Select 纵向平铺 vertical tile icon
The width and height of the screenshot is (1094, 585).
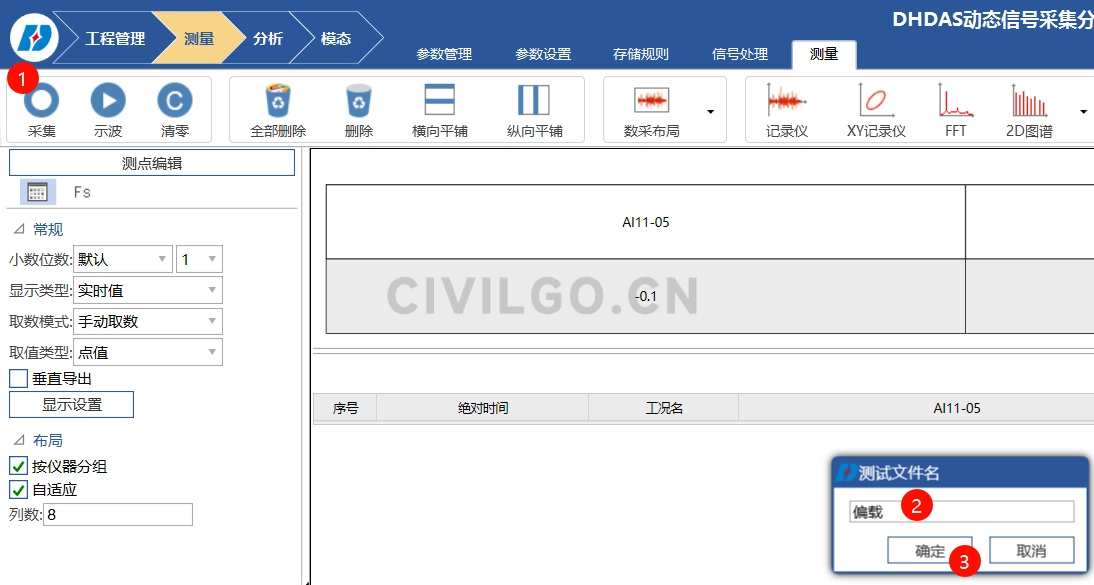coord(534,101)
